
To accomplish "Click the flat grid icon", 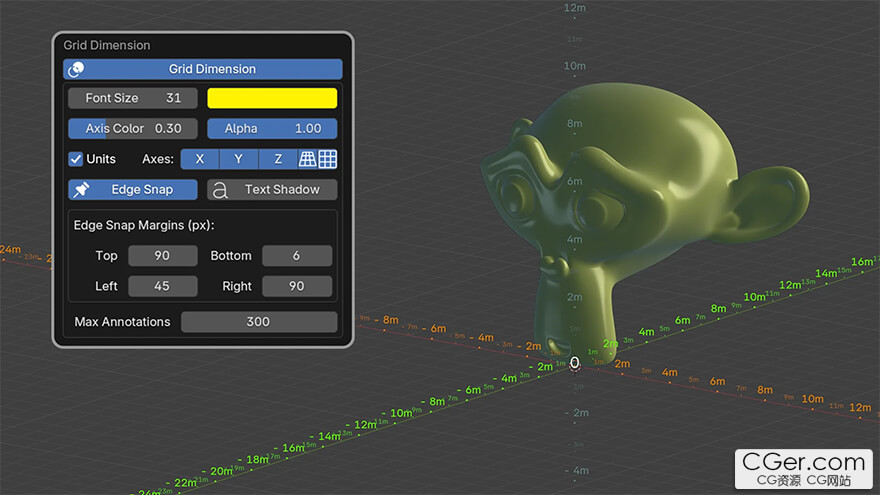I will tap(328, 159).
